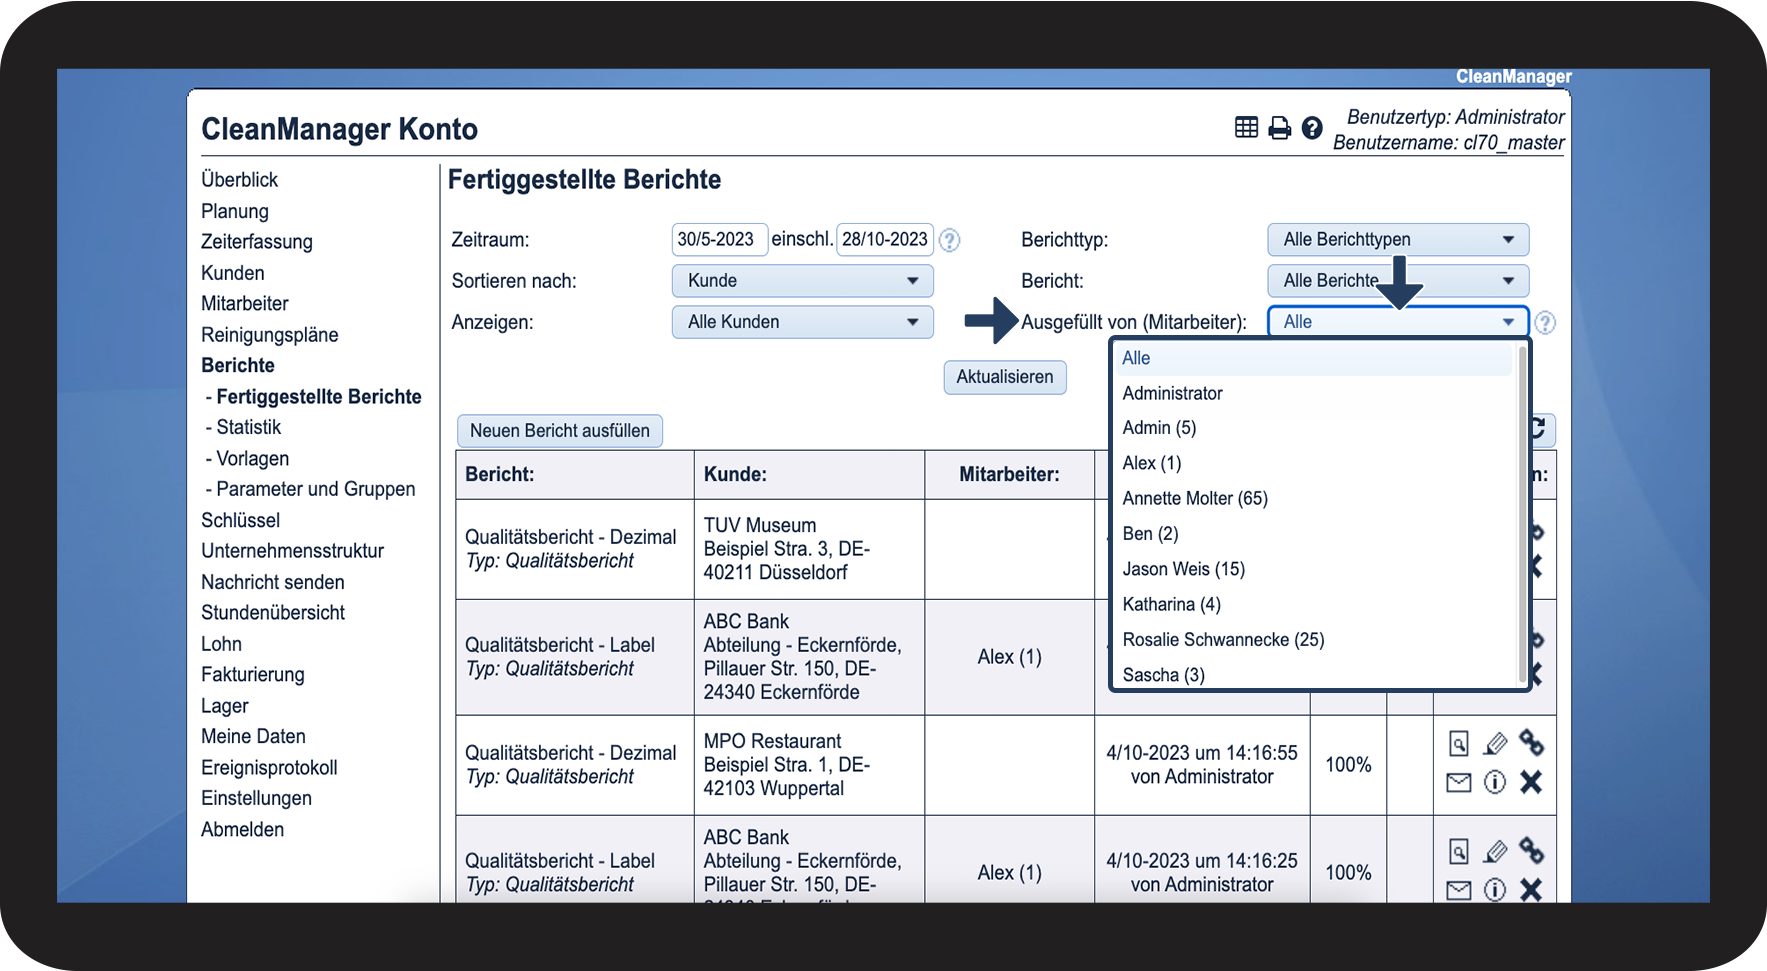Image resolution: width=1767 pixels, height=971 pixels.
Task: Open Statistik in the sidebar
Action: click(249, 427)
